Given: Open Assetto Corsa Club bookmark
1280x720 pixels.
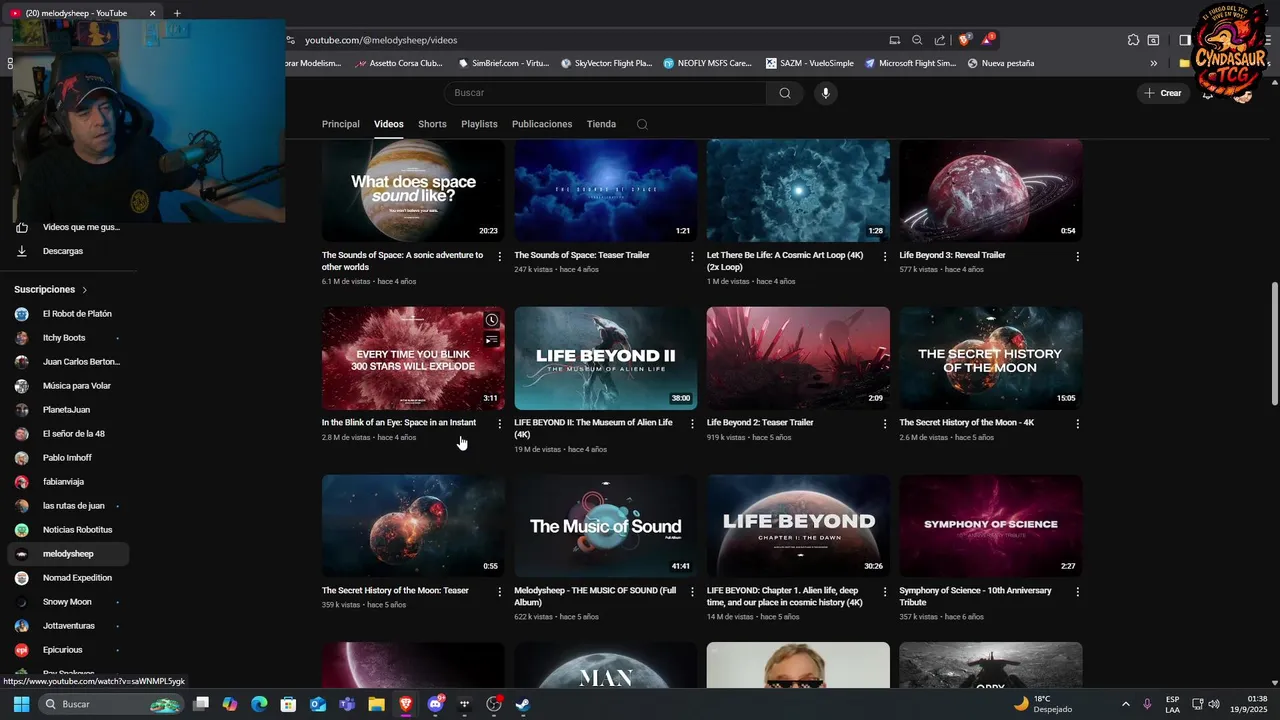Looking at the screenshot, I should pyautogui.click(x=398, y=63).
